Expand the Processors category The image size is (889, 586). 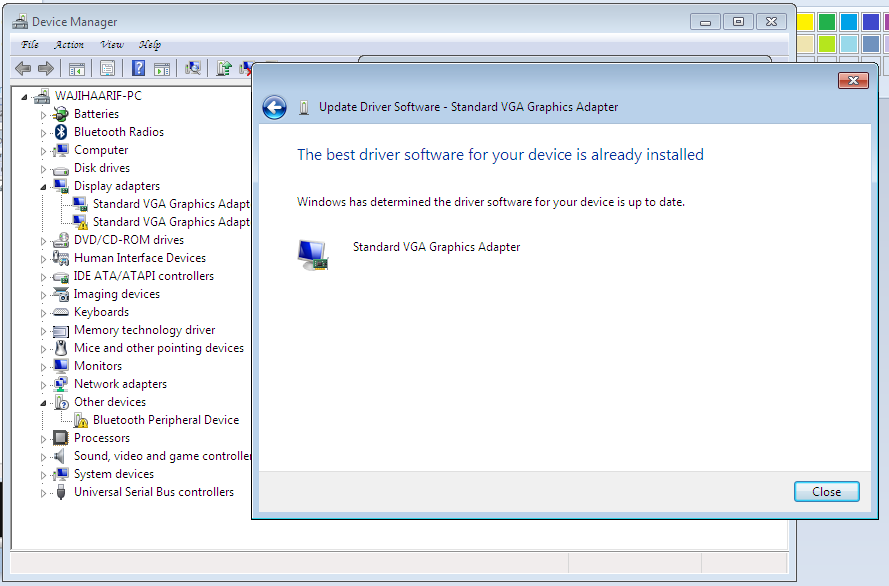(43, 439)
